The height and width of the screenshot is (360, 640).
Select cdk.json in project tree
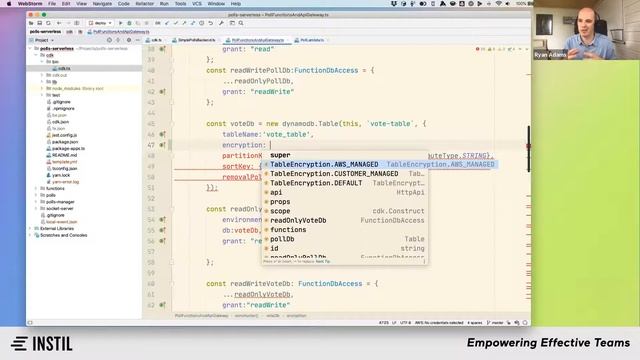pos(60,122)
